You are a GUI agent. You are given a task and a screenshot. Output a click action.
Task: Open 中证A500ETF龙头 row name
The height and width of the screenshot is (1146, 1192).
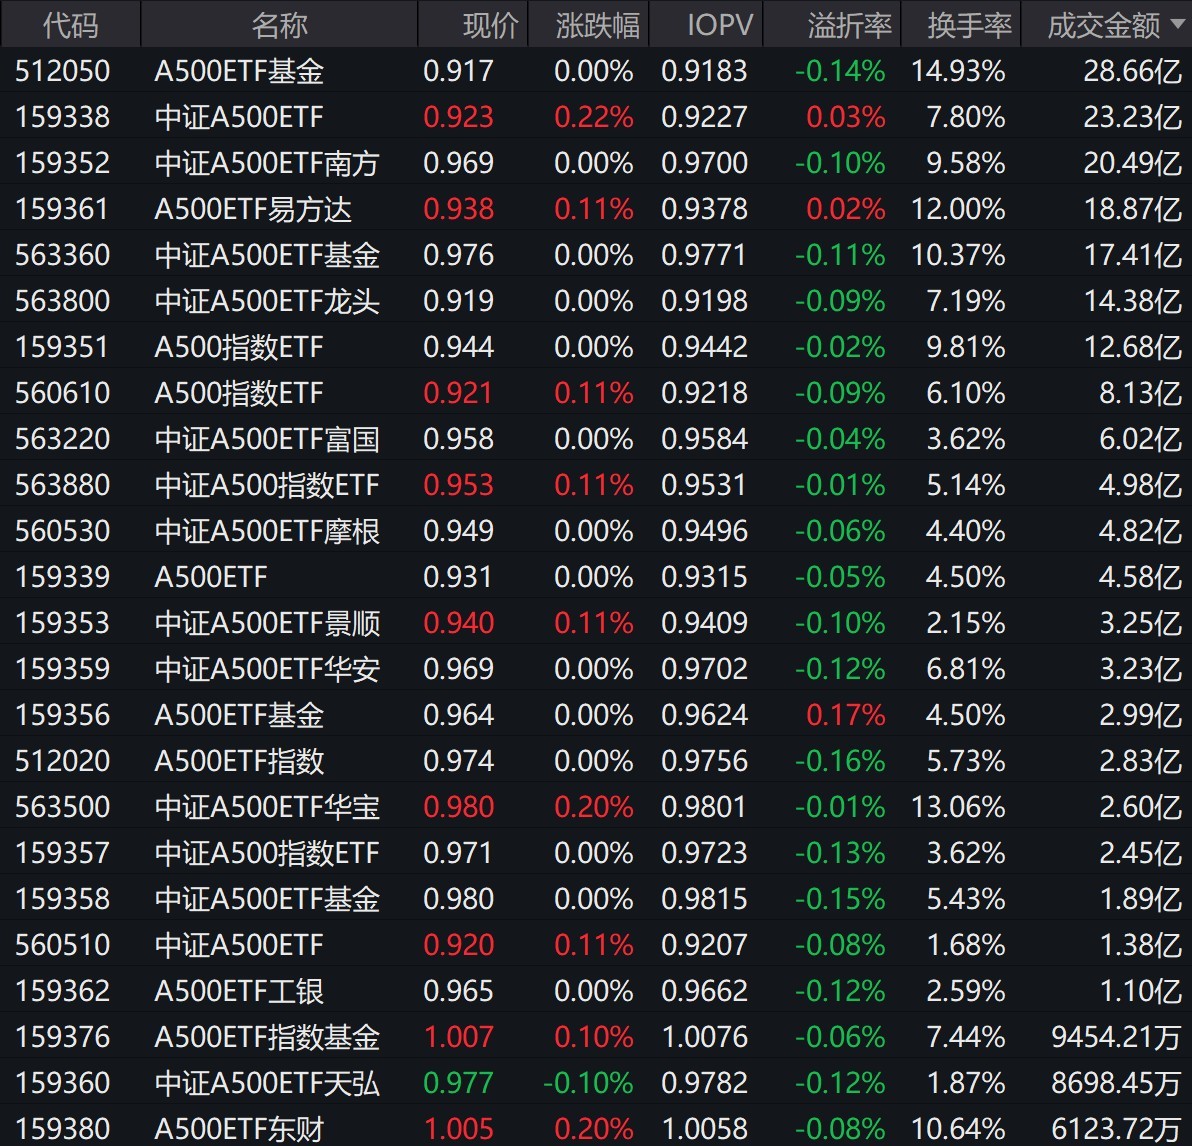tap(267, 301)
